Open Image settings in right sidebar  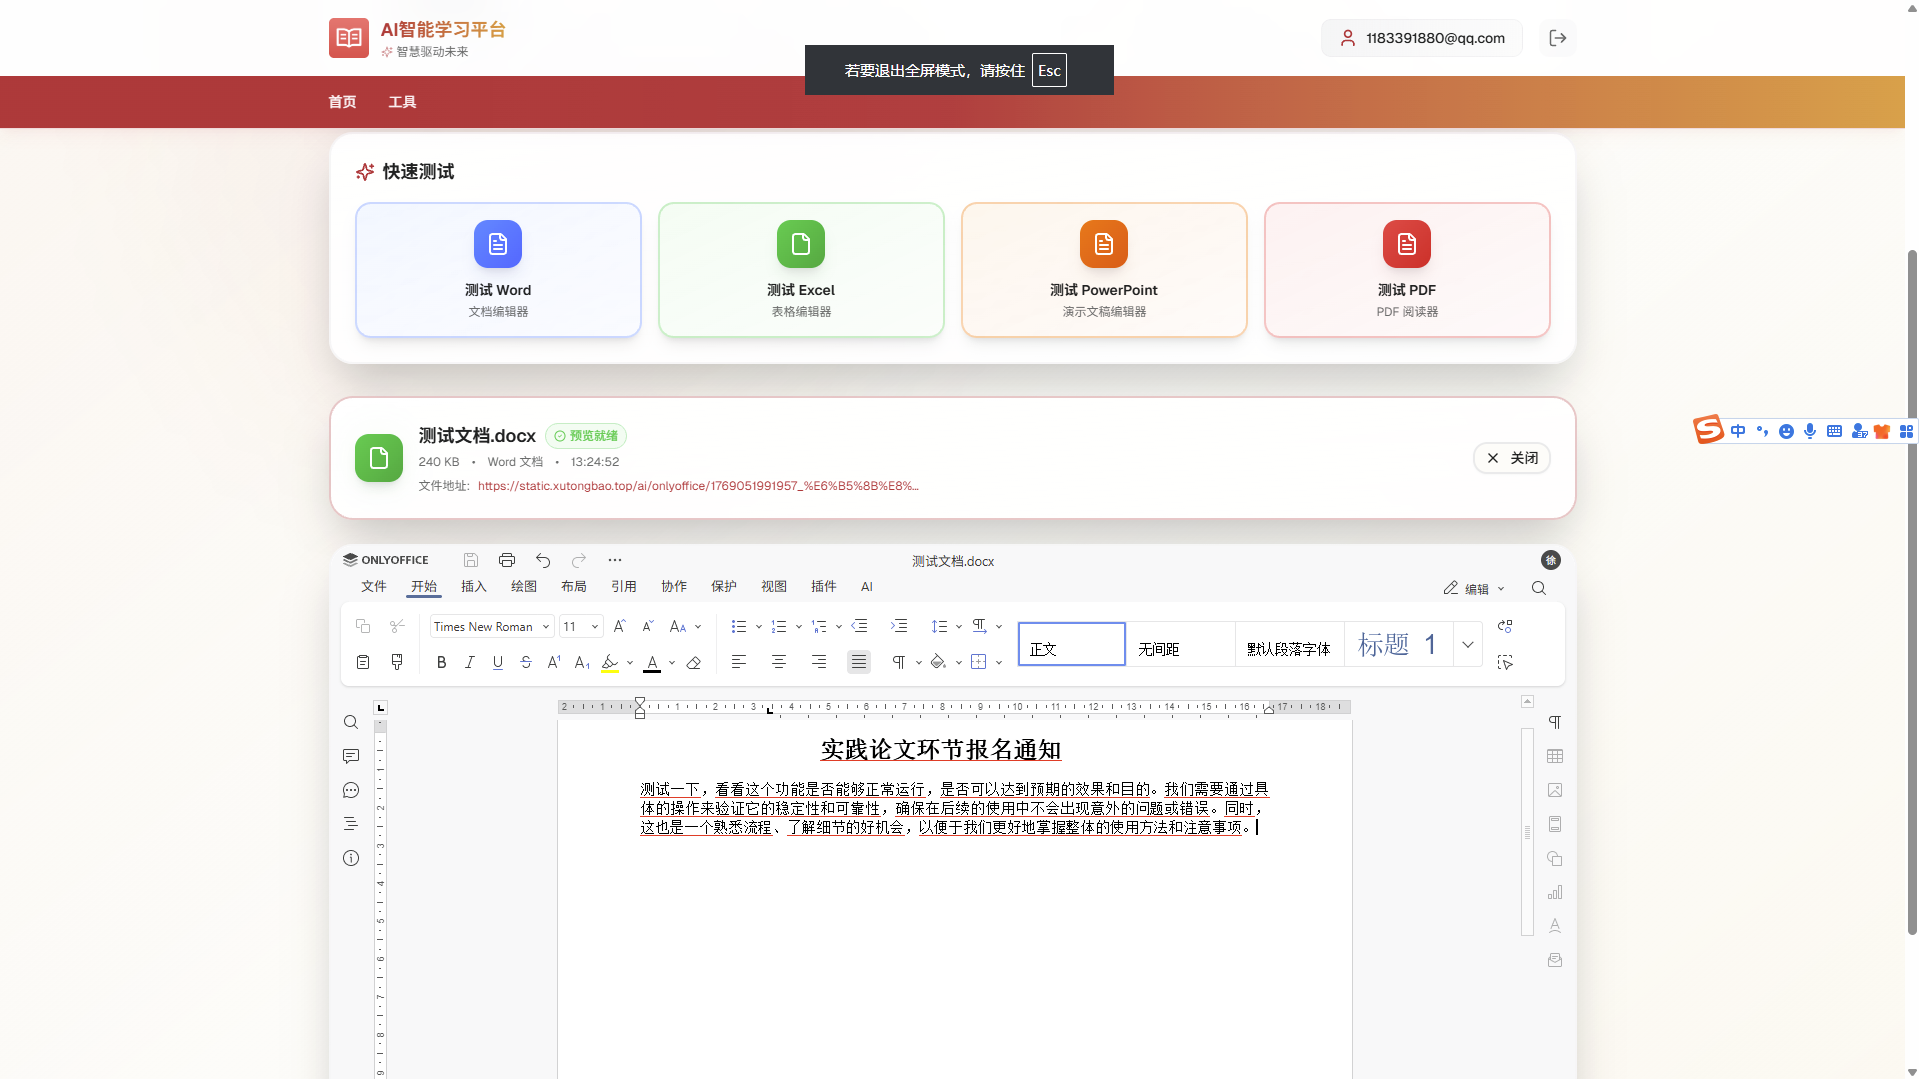(x=1555, y=790)
